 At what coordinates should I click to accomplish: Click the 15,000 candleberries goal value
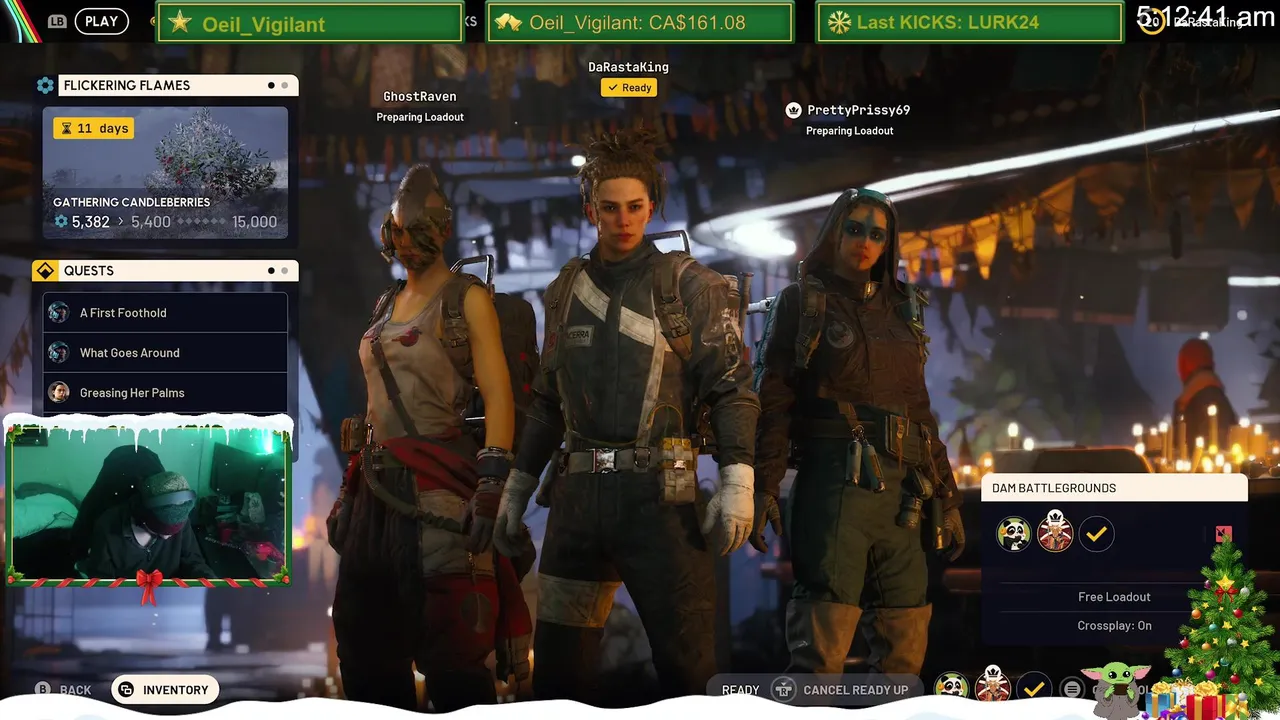click(x=254, y=222)
